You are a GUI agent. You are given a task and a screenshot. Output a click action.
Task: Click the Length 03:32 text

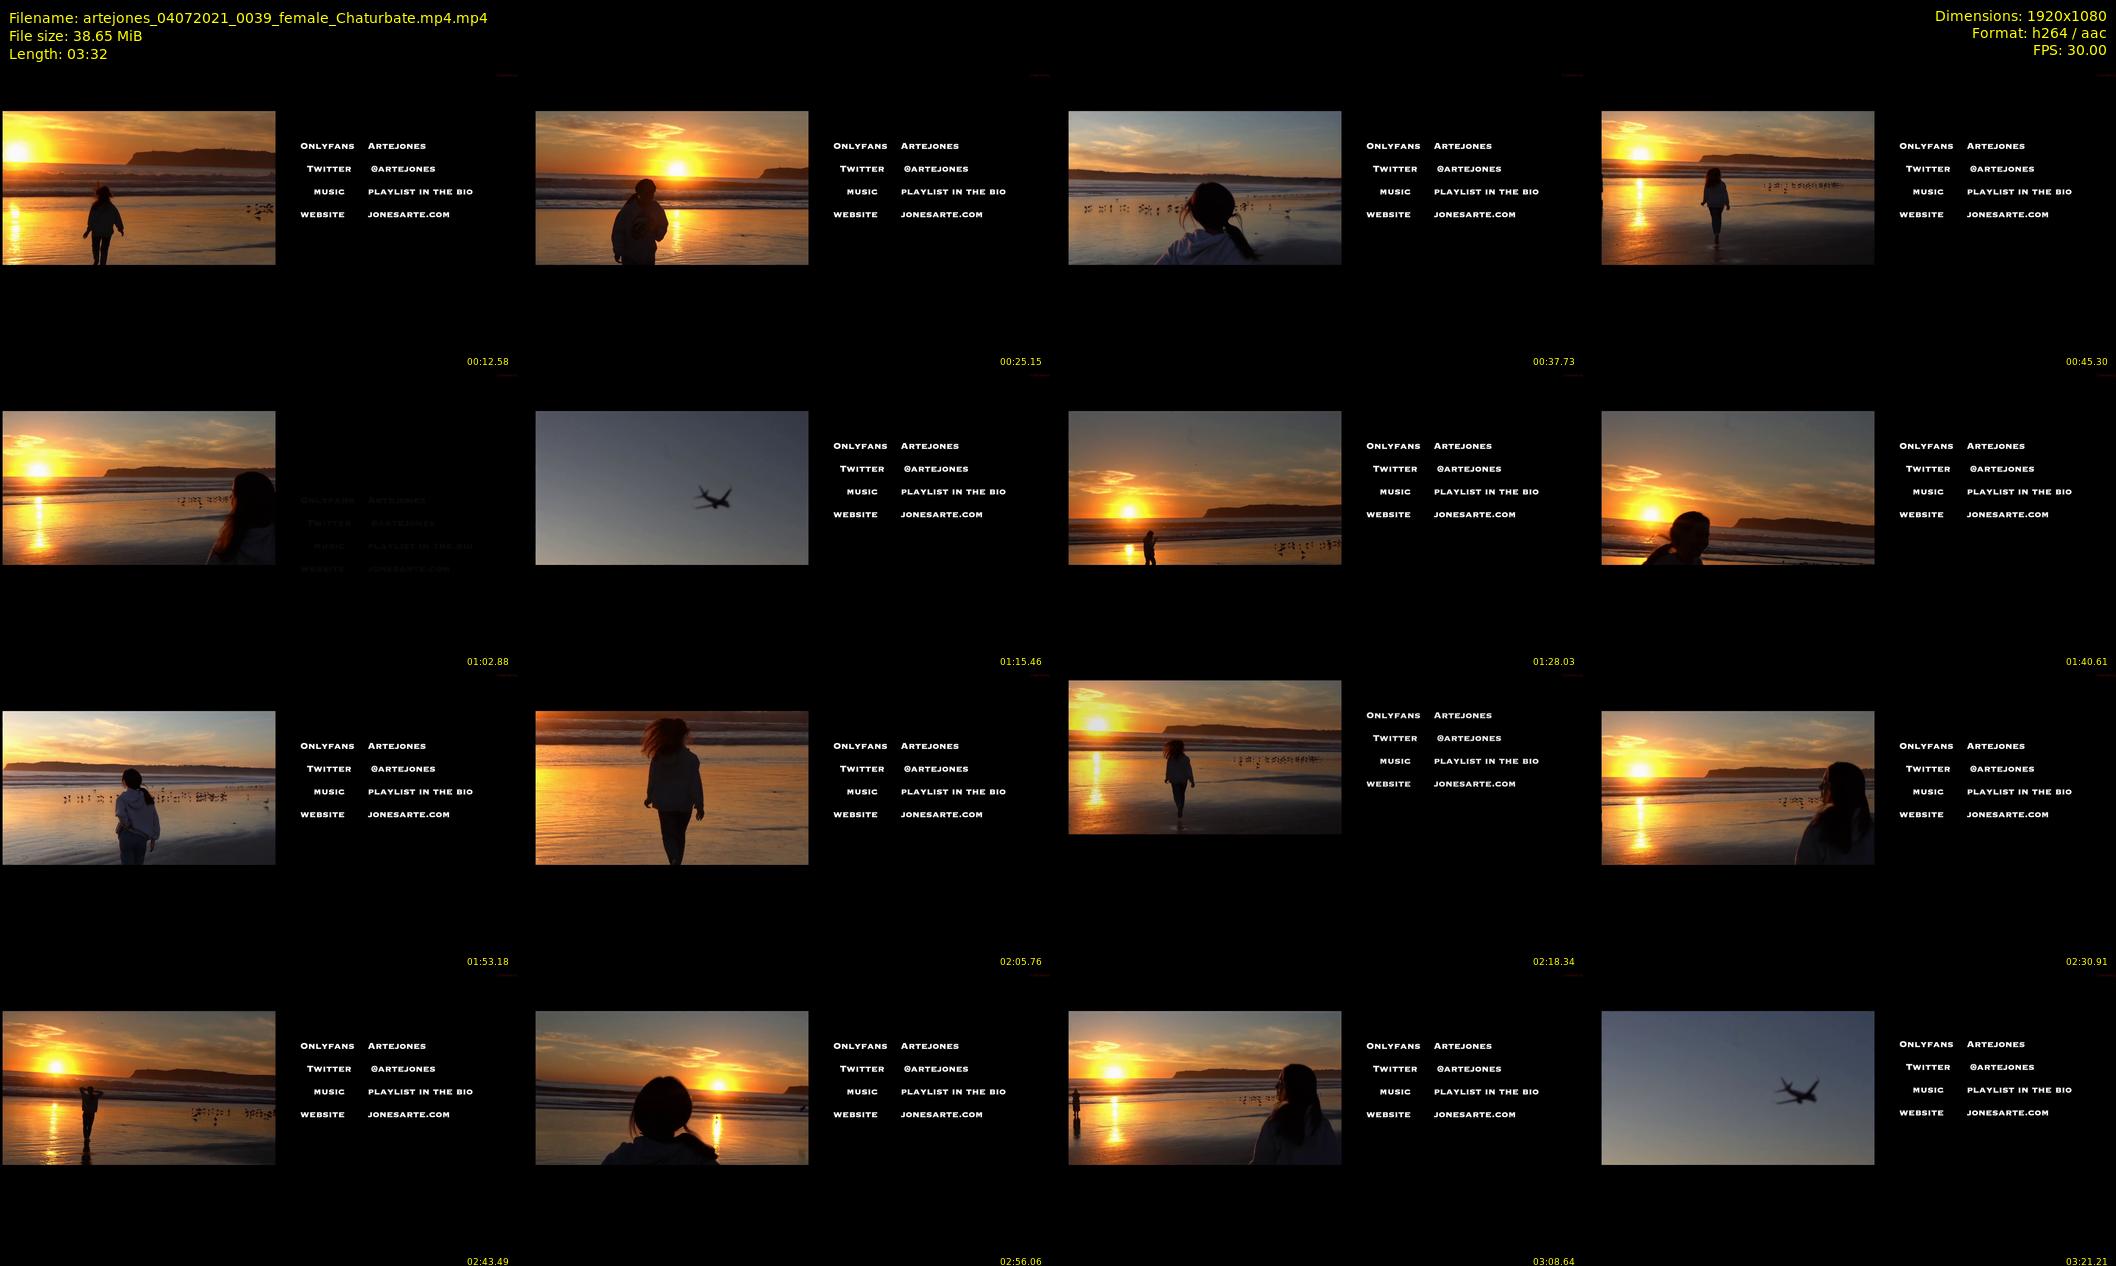point(58,54)
